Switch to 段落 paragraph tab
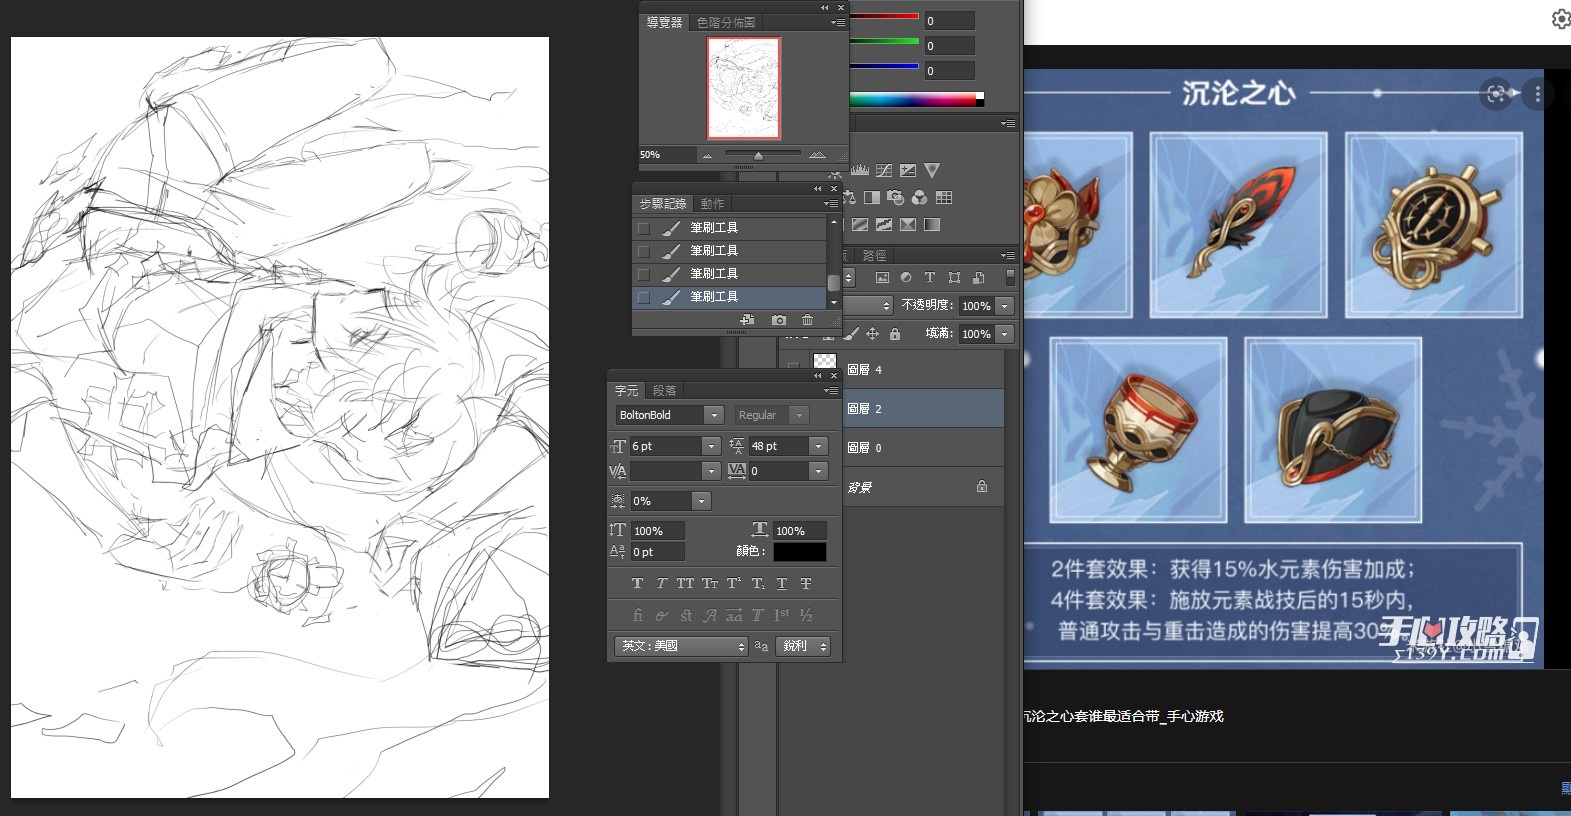The image size is (1571, 816). pyautogui.click(x=665, y=391)
